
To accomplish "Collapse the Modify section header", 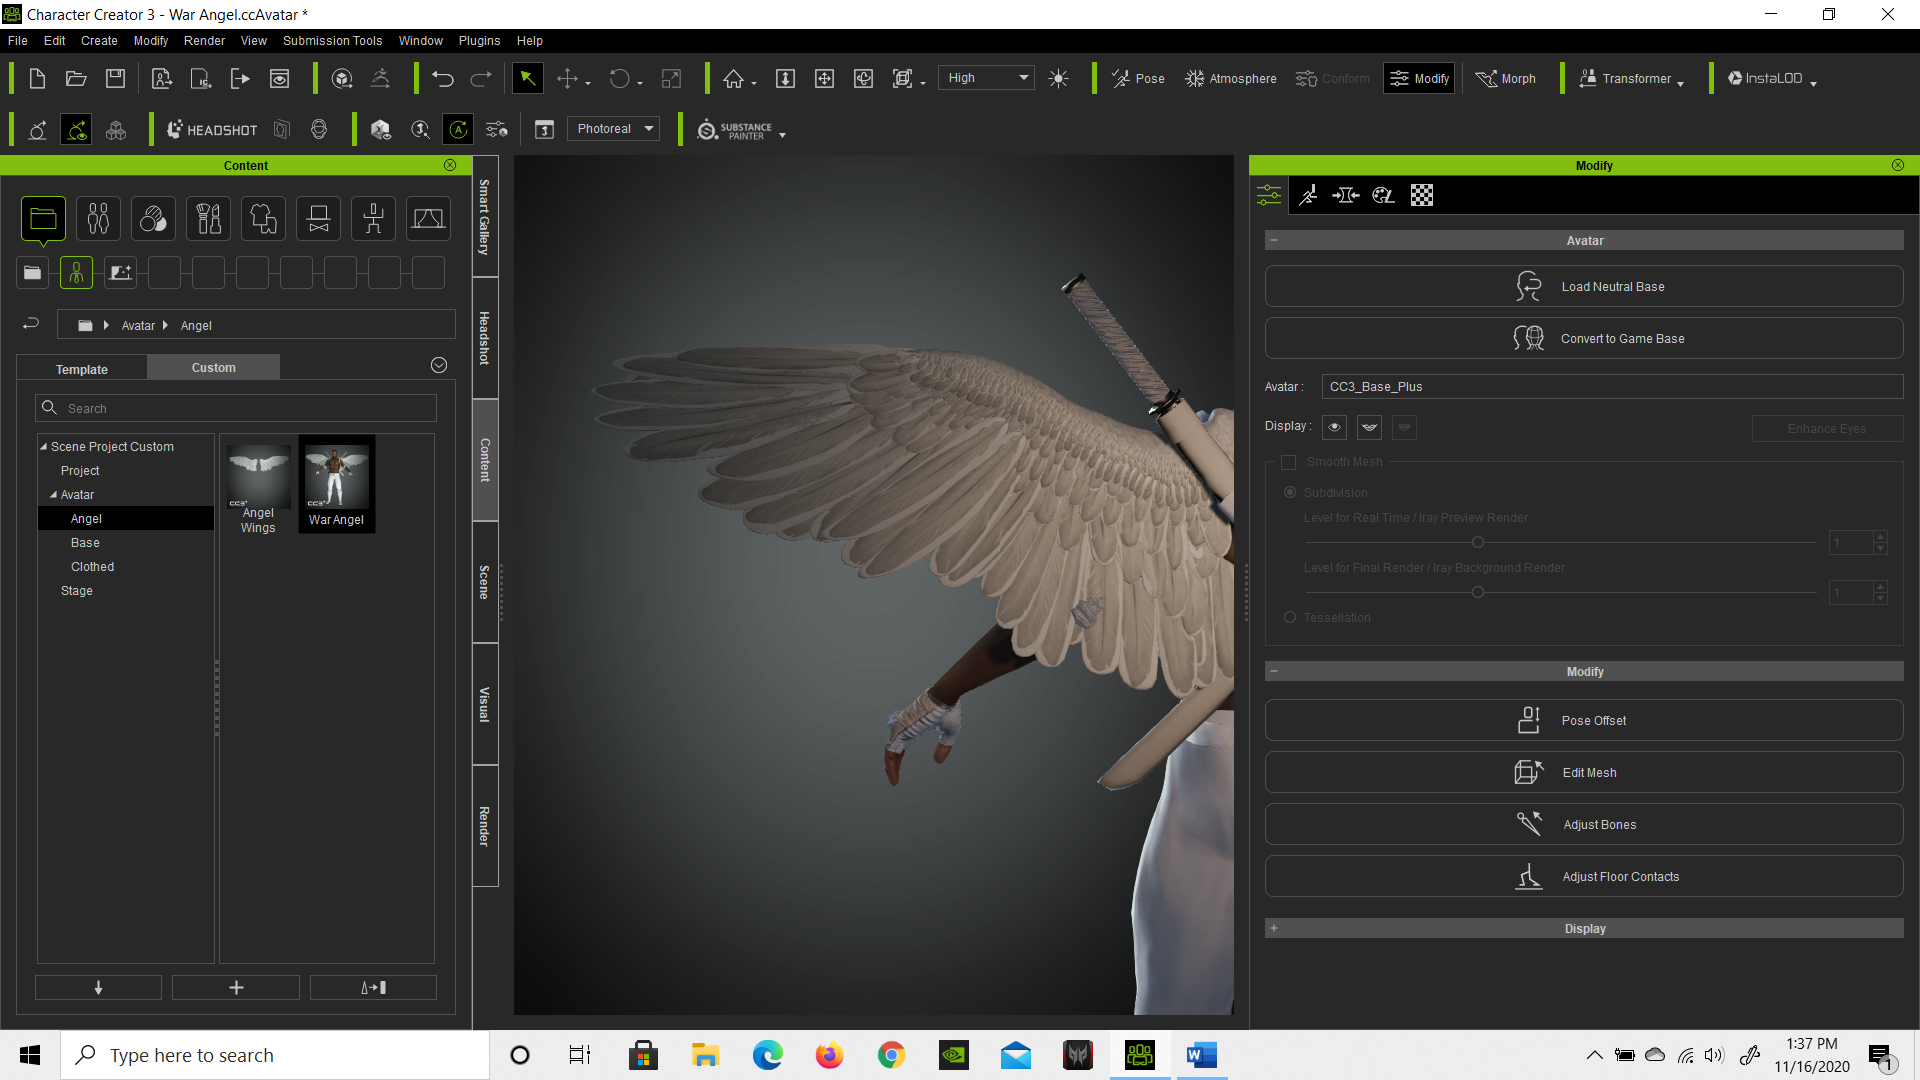I will pyautogui.click(x=1273, y=671).
